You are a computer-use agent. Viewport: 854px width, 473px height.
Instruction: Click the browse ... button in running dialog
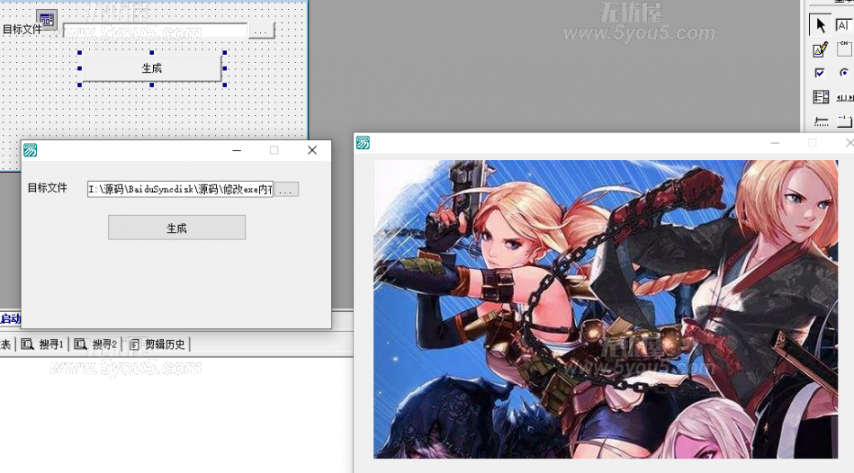(x=286, y=190)
